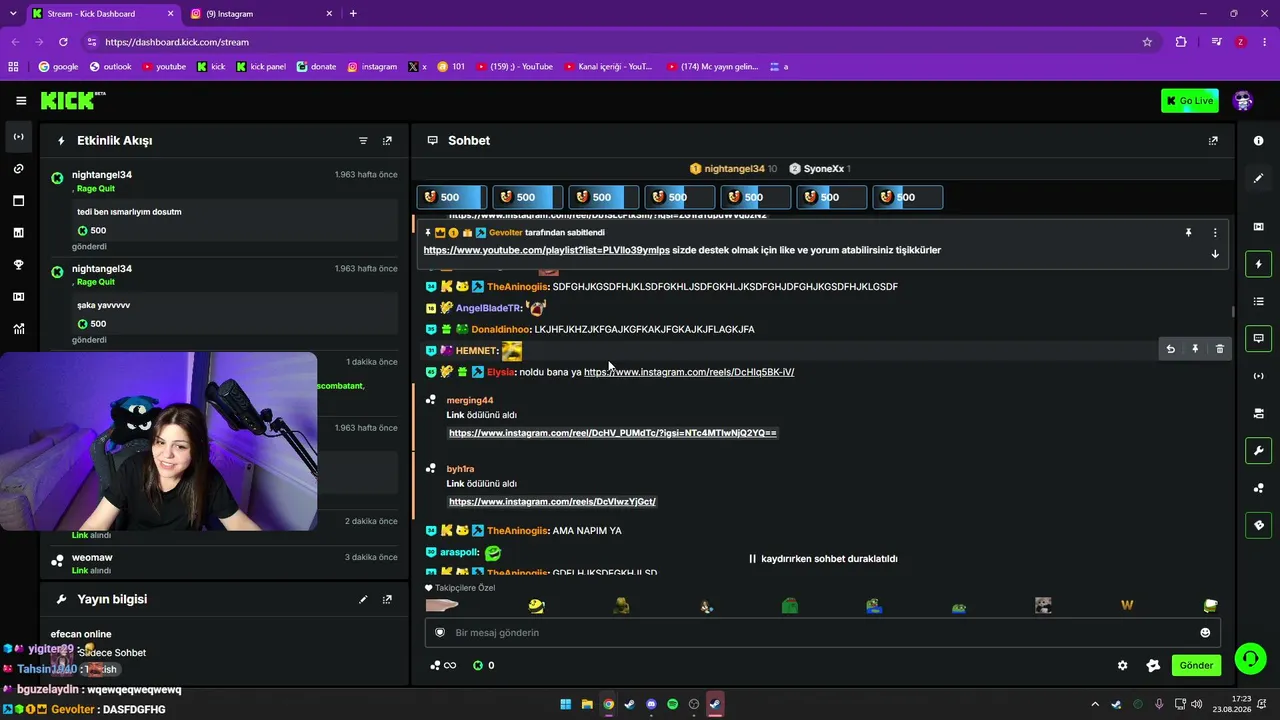The height and width of the screenshot is (720, 1280).
Task: Toggle the wrench stream info panel button
Action: tap(1258, 451)
